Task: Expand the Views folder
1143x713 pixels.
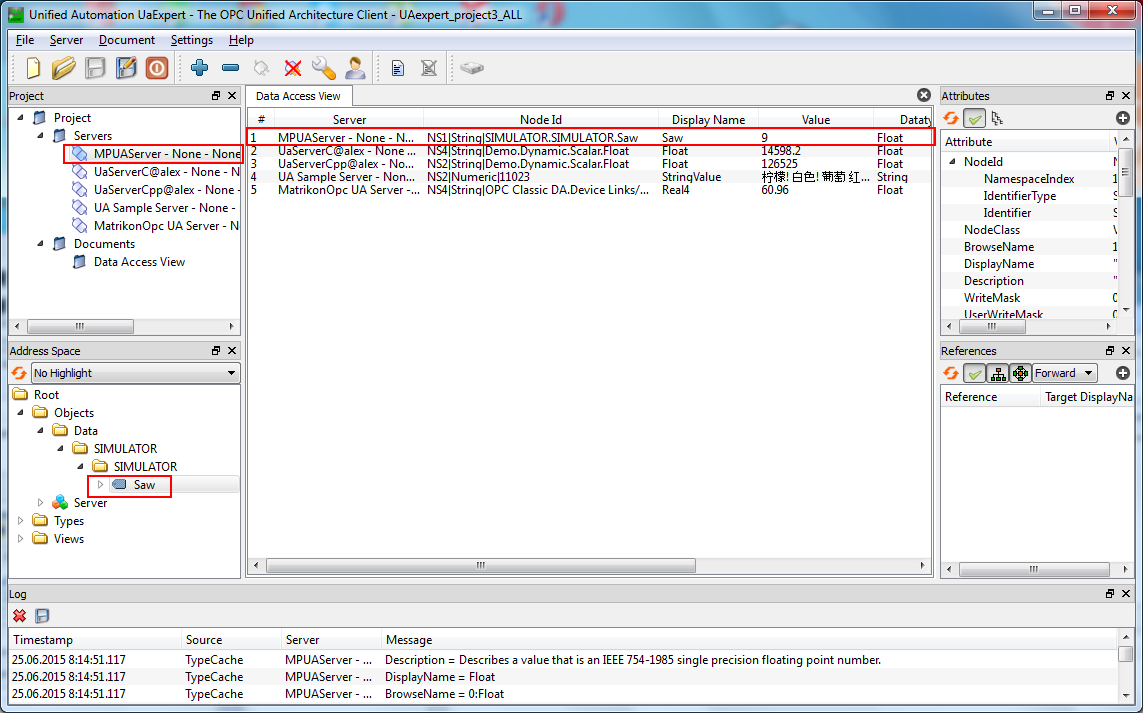Action: (21, 539)
